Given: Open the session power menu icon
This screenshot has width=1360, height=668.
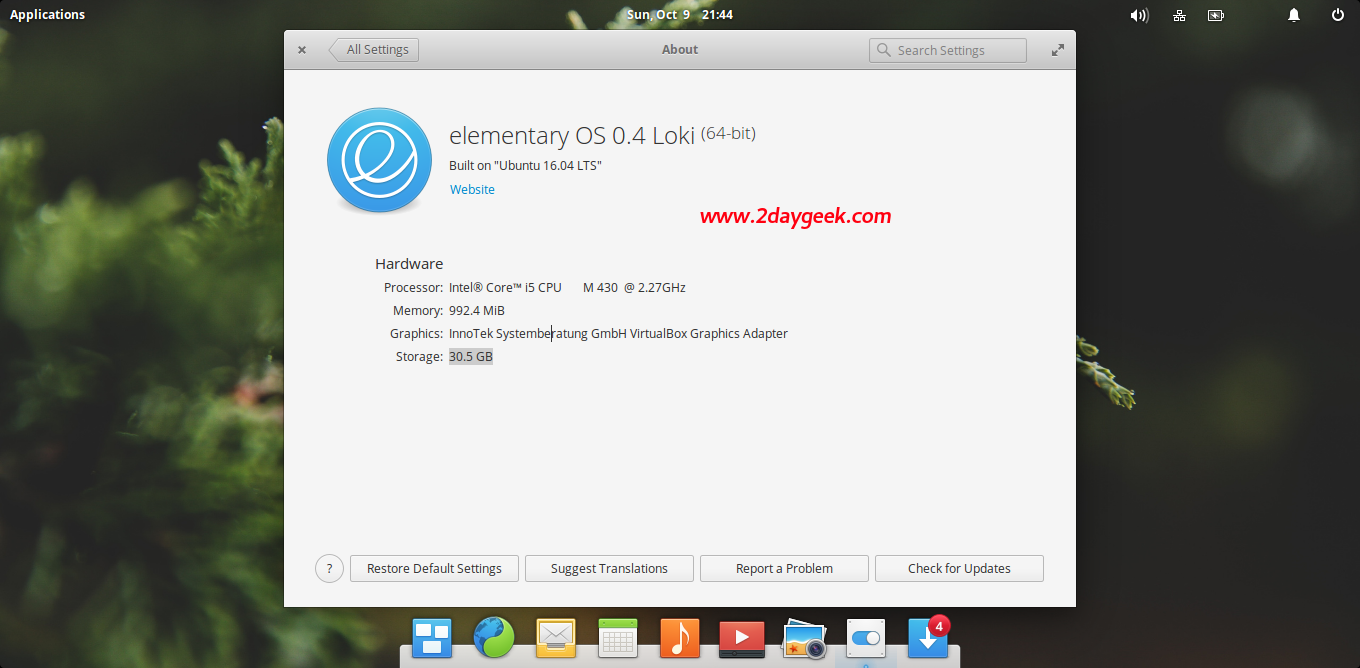Looking at the screenshot, I should tap(1338, 15).
